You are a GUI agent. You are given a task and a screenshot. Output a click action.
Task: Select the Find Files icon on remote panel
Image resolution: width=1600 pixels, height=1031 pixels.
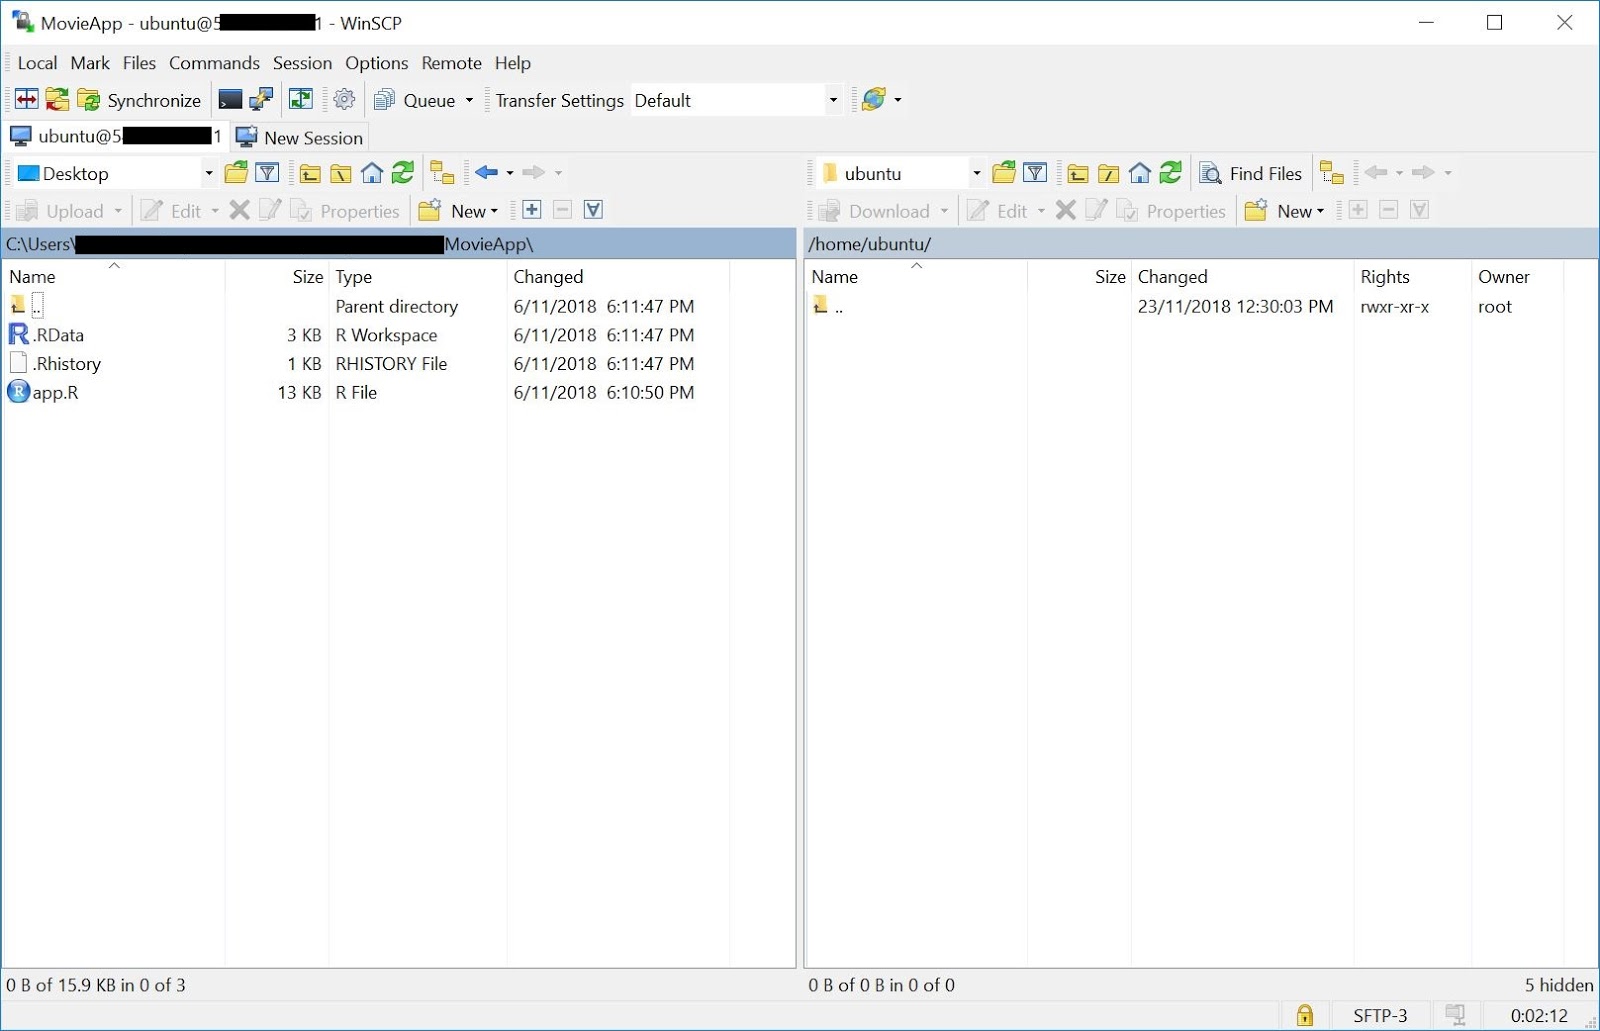(x=1250, y=173)
